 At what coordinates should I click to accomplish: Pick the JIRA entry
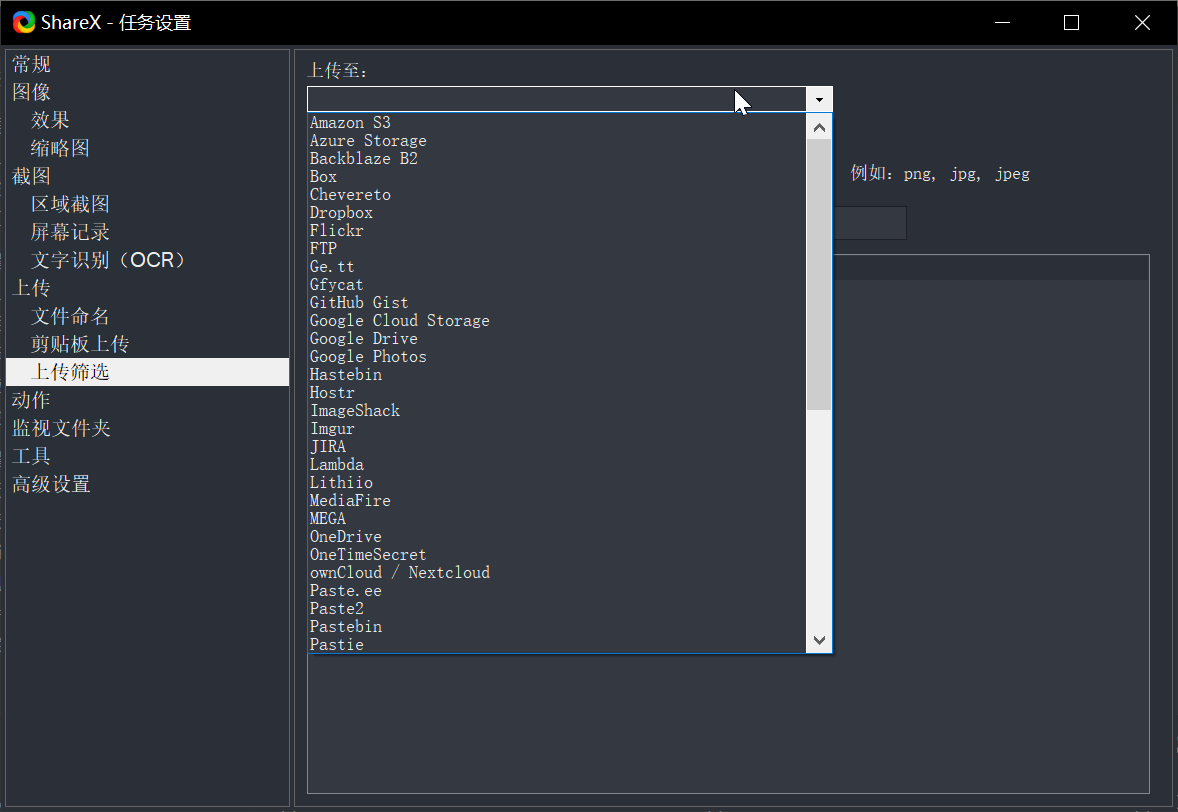[557, 447]
